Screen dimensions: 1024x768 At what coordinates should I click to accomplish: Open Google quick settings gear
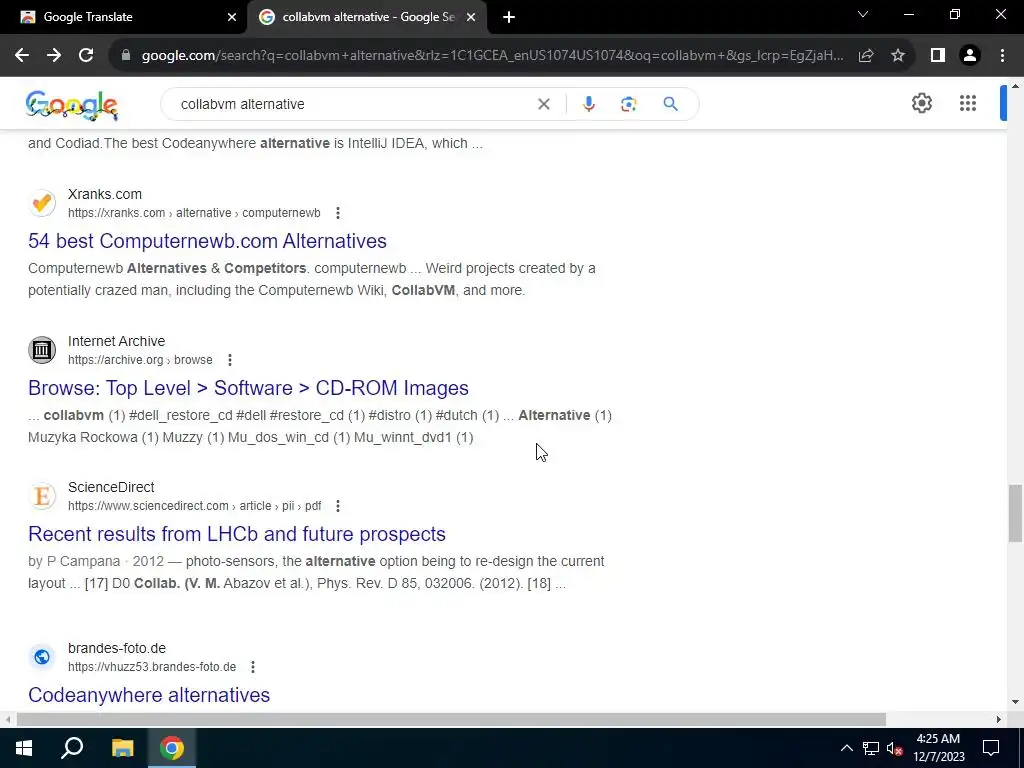tap(921, 103)
